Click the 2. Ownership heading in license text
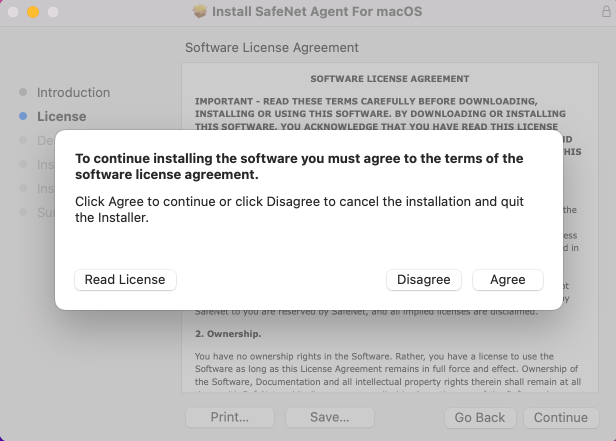 pyautogui.click(x=227, y=333)
